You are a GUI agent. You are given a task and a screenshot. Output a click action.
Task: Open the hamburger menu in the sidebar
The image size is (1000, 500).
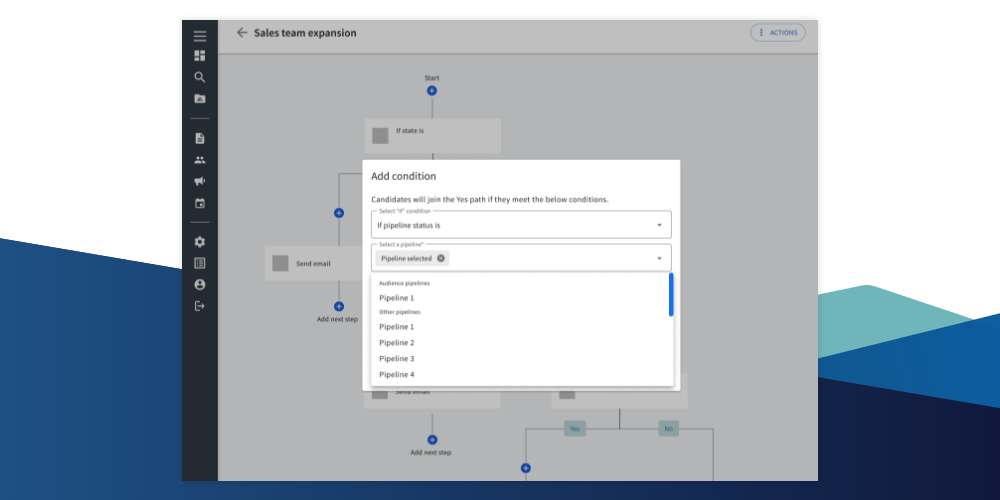pos(200,35)
